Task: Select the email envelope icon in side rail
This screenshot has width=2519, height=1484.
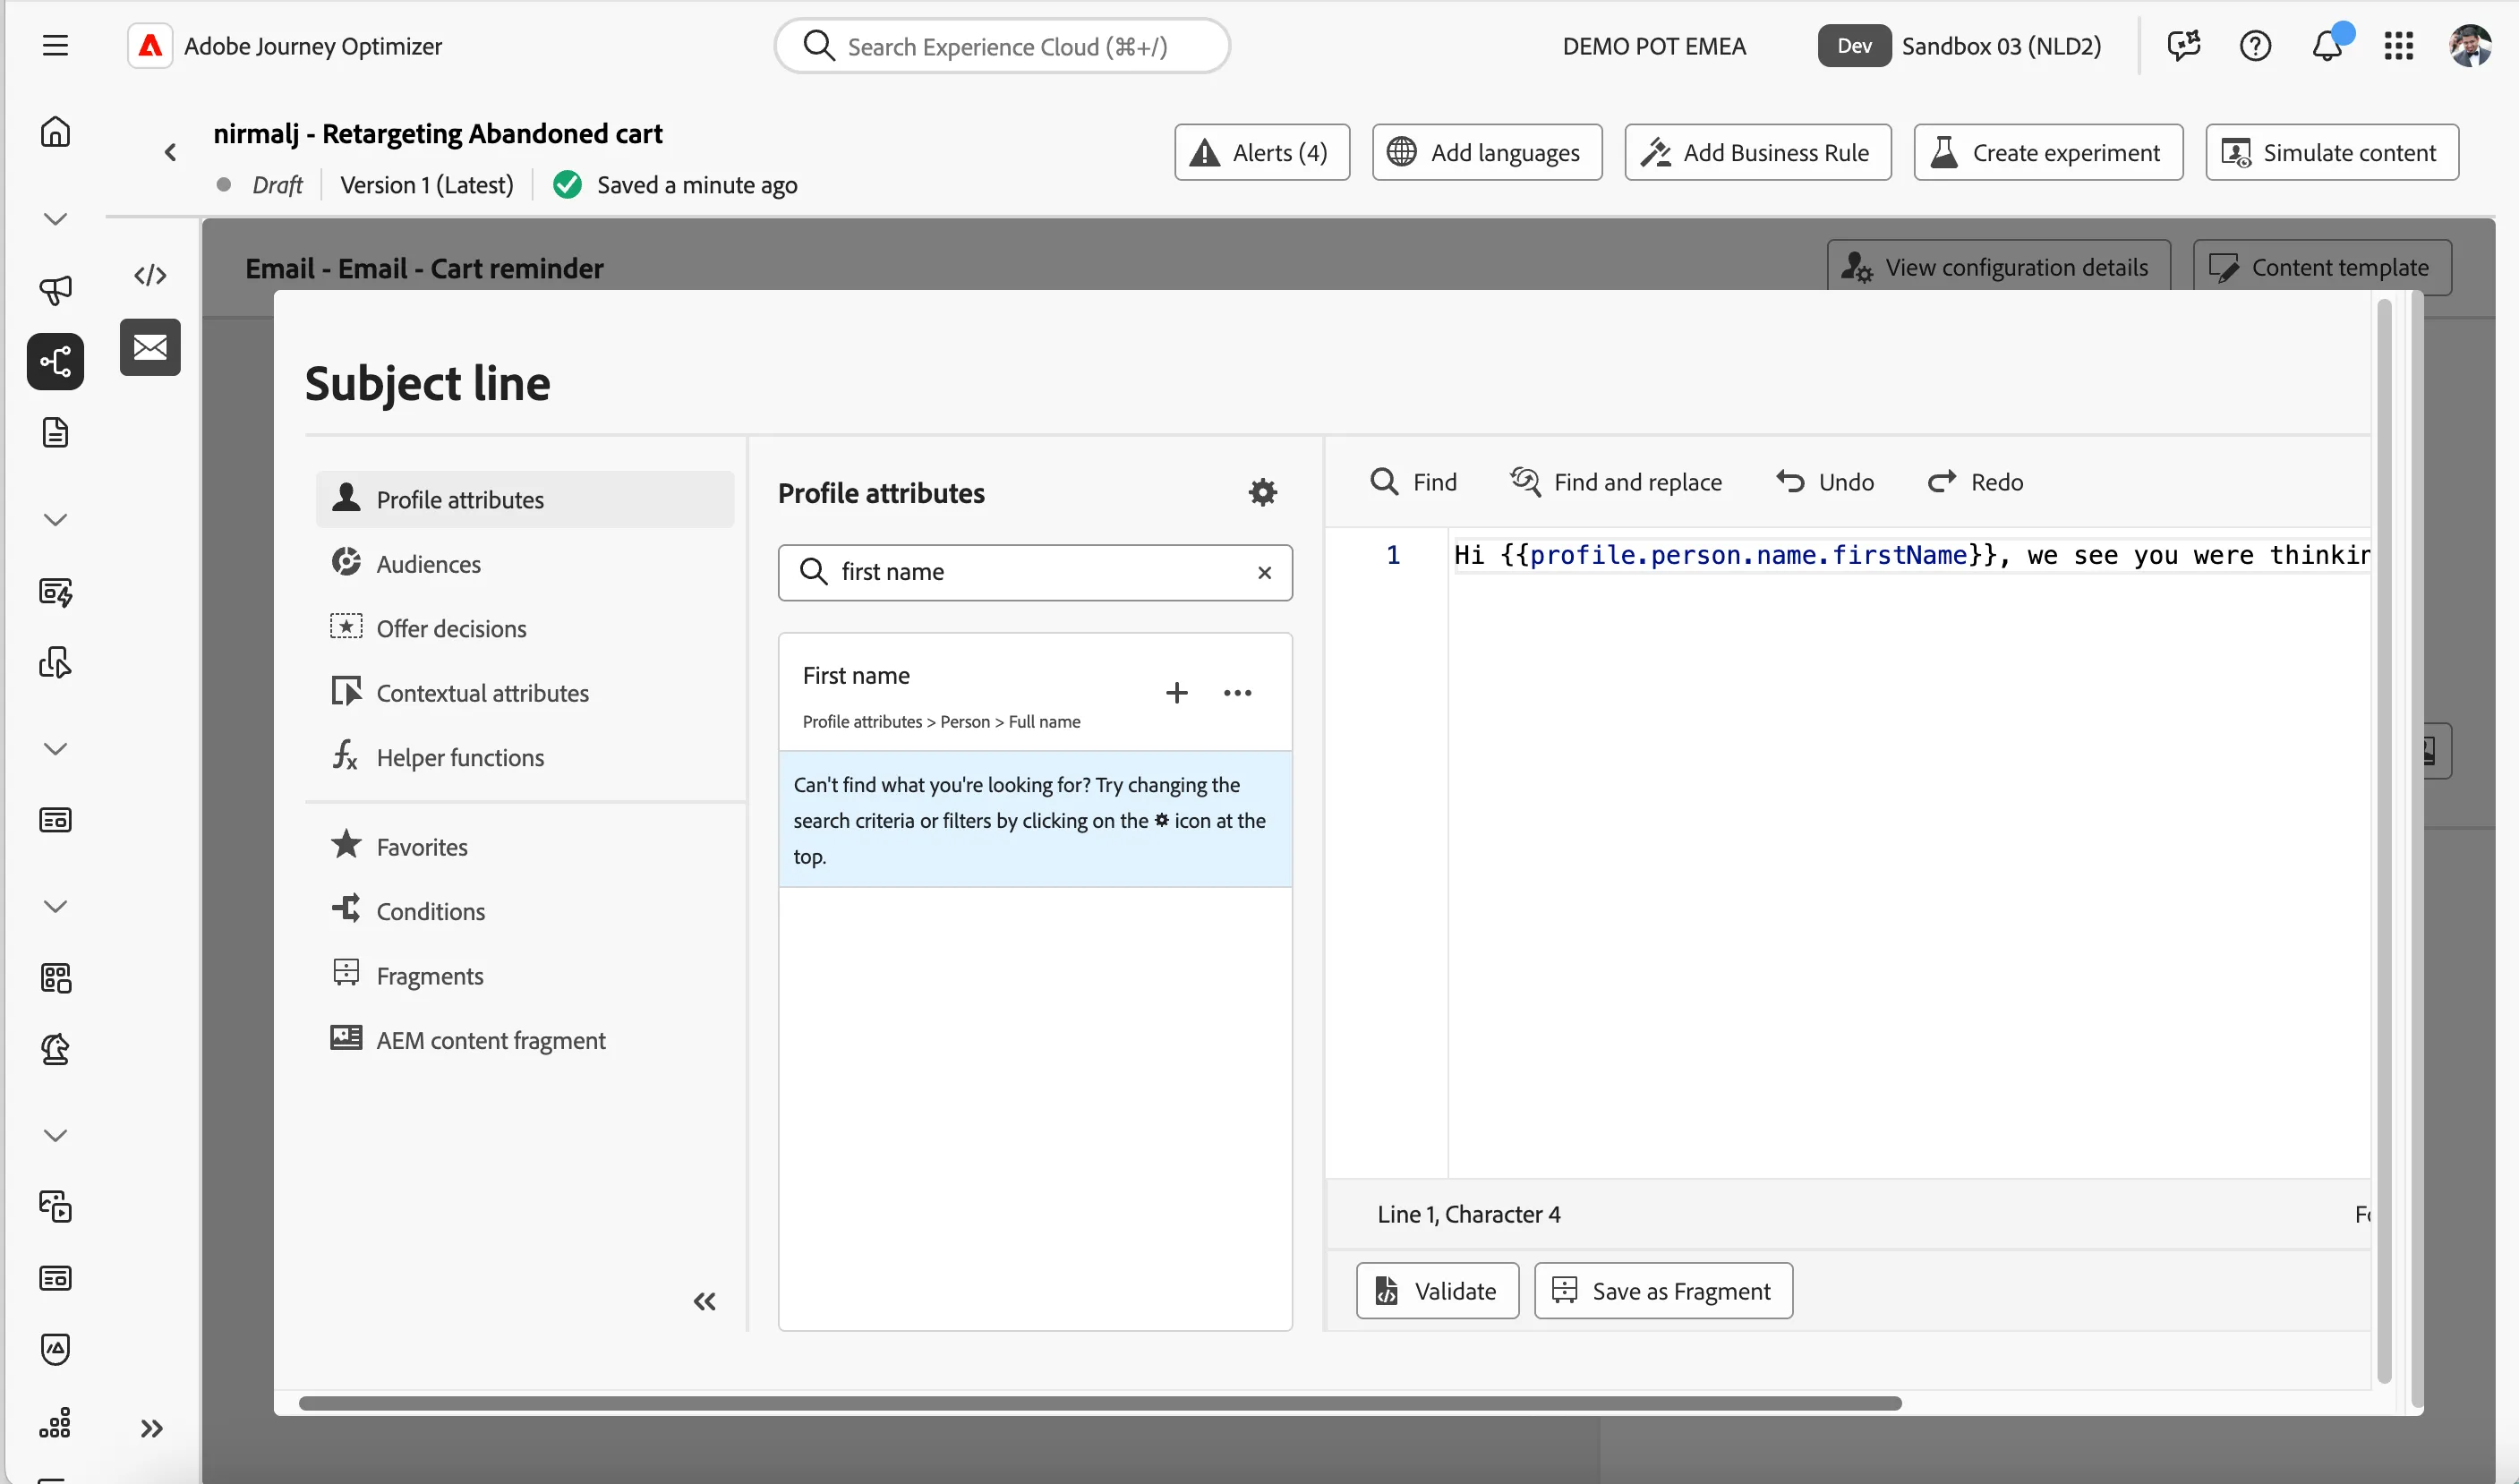Action: tap(150, 347)
